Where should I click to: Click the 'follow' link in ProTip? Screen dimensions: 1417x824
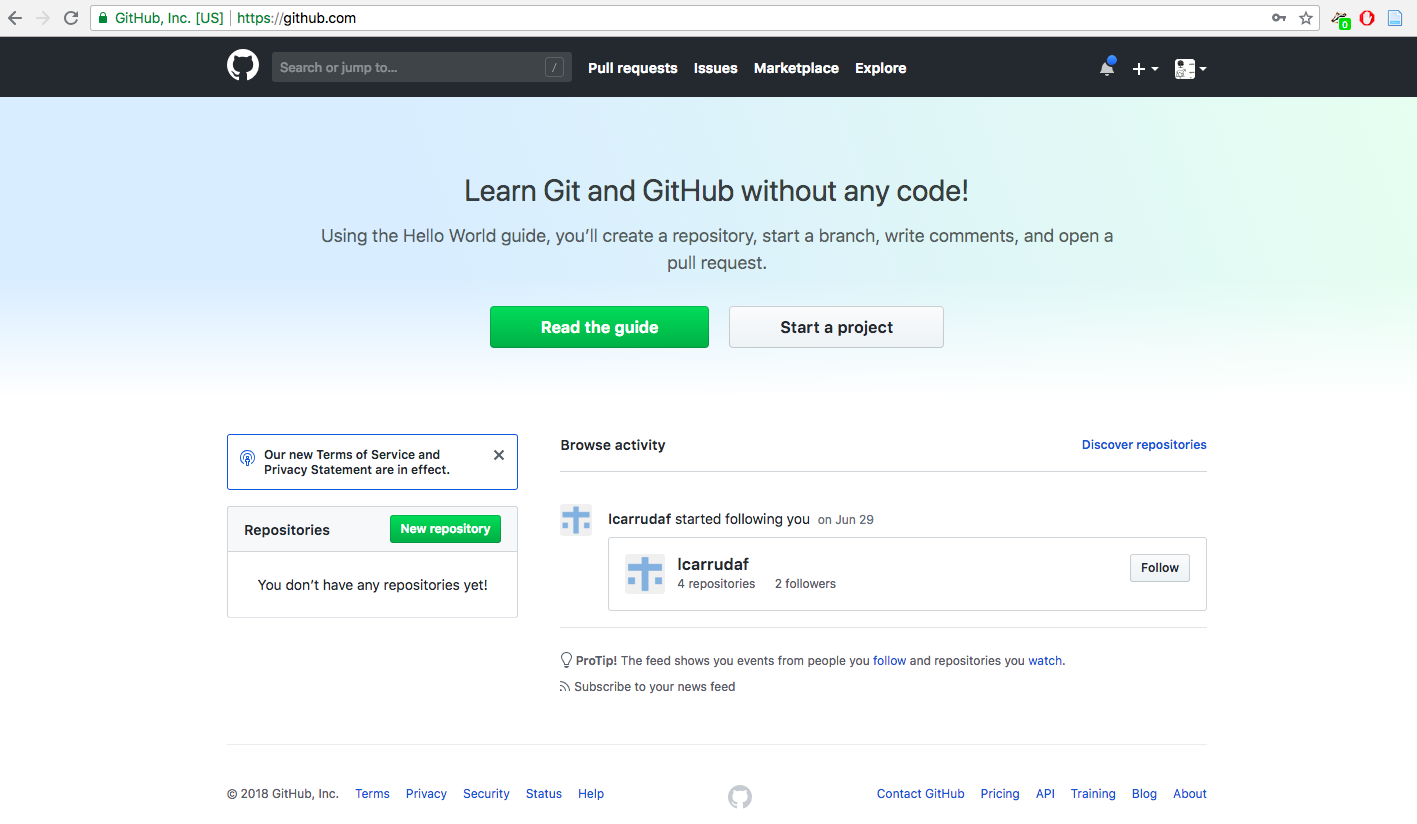[x=889, y=661]
